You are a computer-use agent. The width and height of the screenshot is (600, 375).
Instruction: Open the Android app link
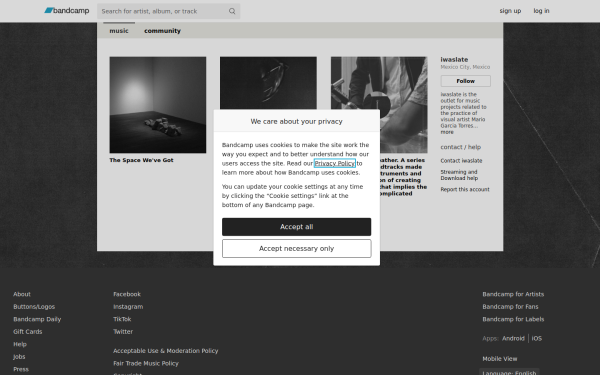tap(513, 339)
